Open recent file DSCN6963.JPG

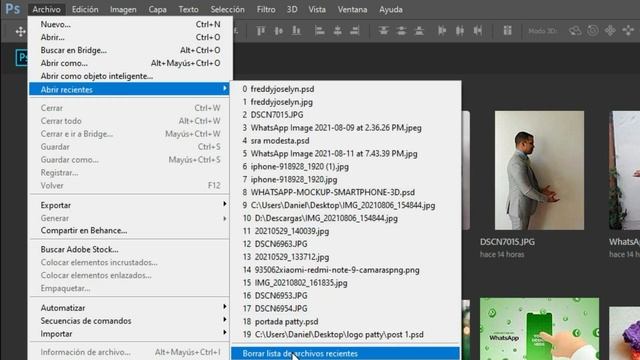[345, 244]
